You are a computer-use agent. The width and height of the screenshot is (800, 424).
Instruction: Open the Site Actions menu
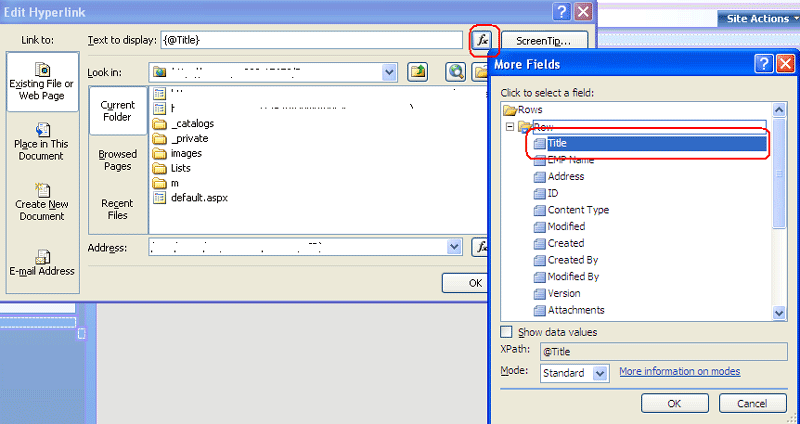(x=759, y=18)
